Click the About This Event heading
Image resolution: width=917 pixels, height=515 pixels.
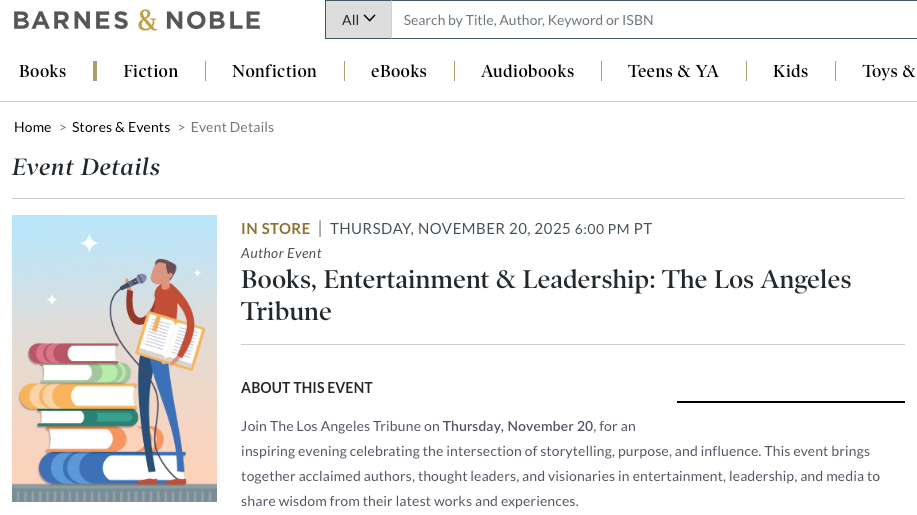click(x=307, y=388)
